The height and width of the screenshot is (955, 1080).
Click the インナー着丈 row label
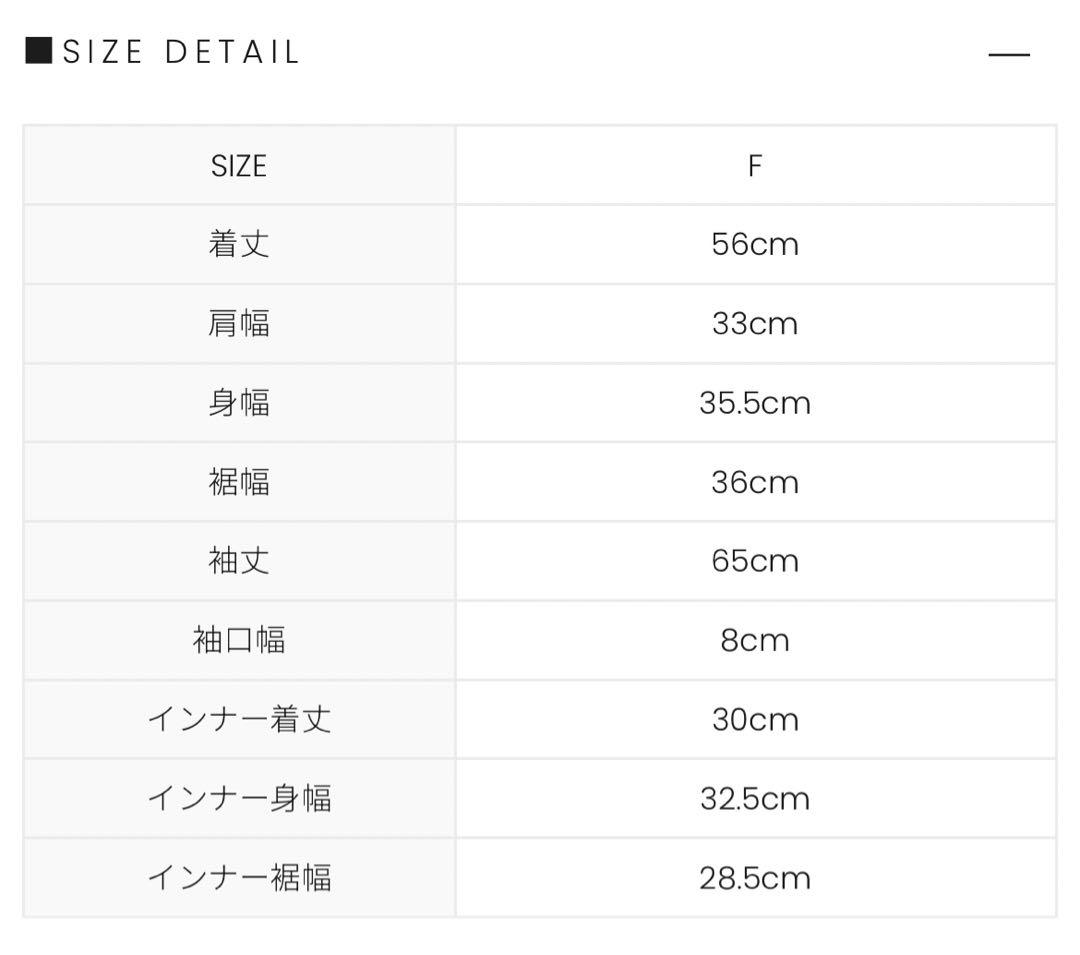[x=239, y=720]
